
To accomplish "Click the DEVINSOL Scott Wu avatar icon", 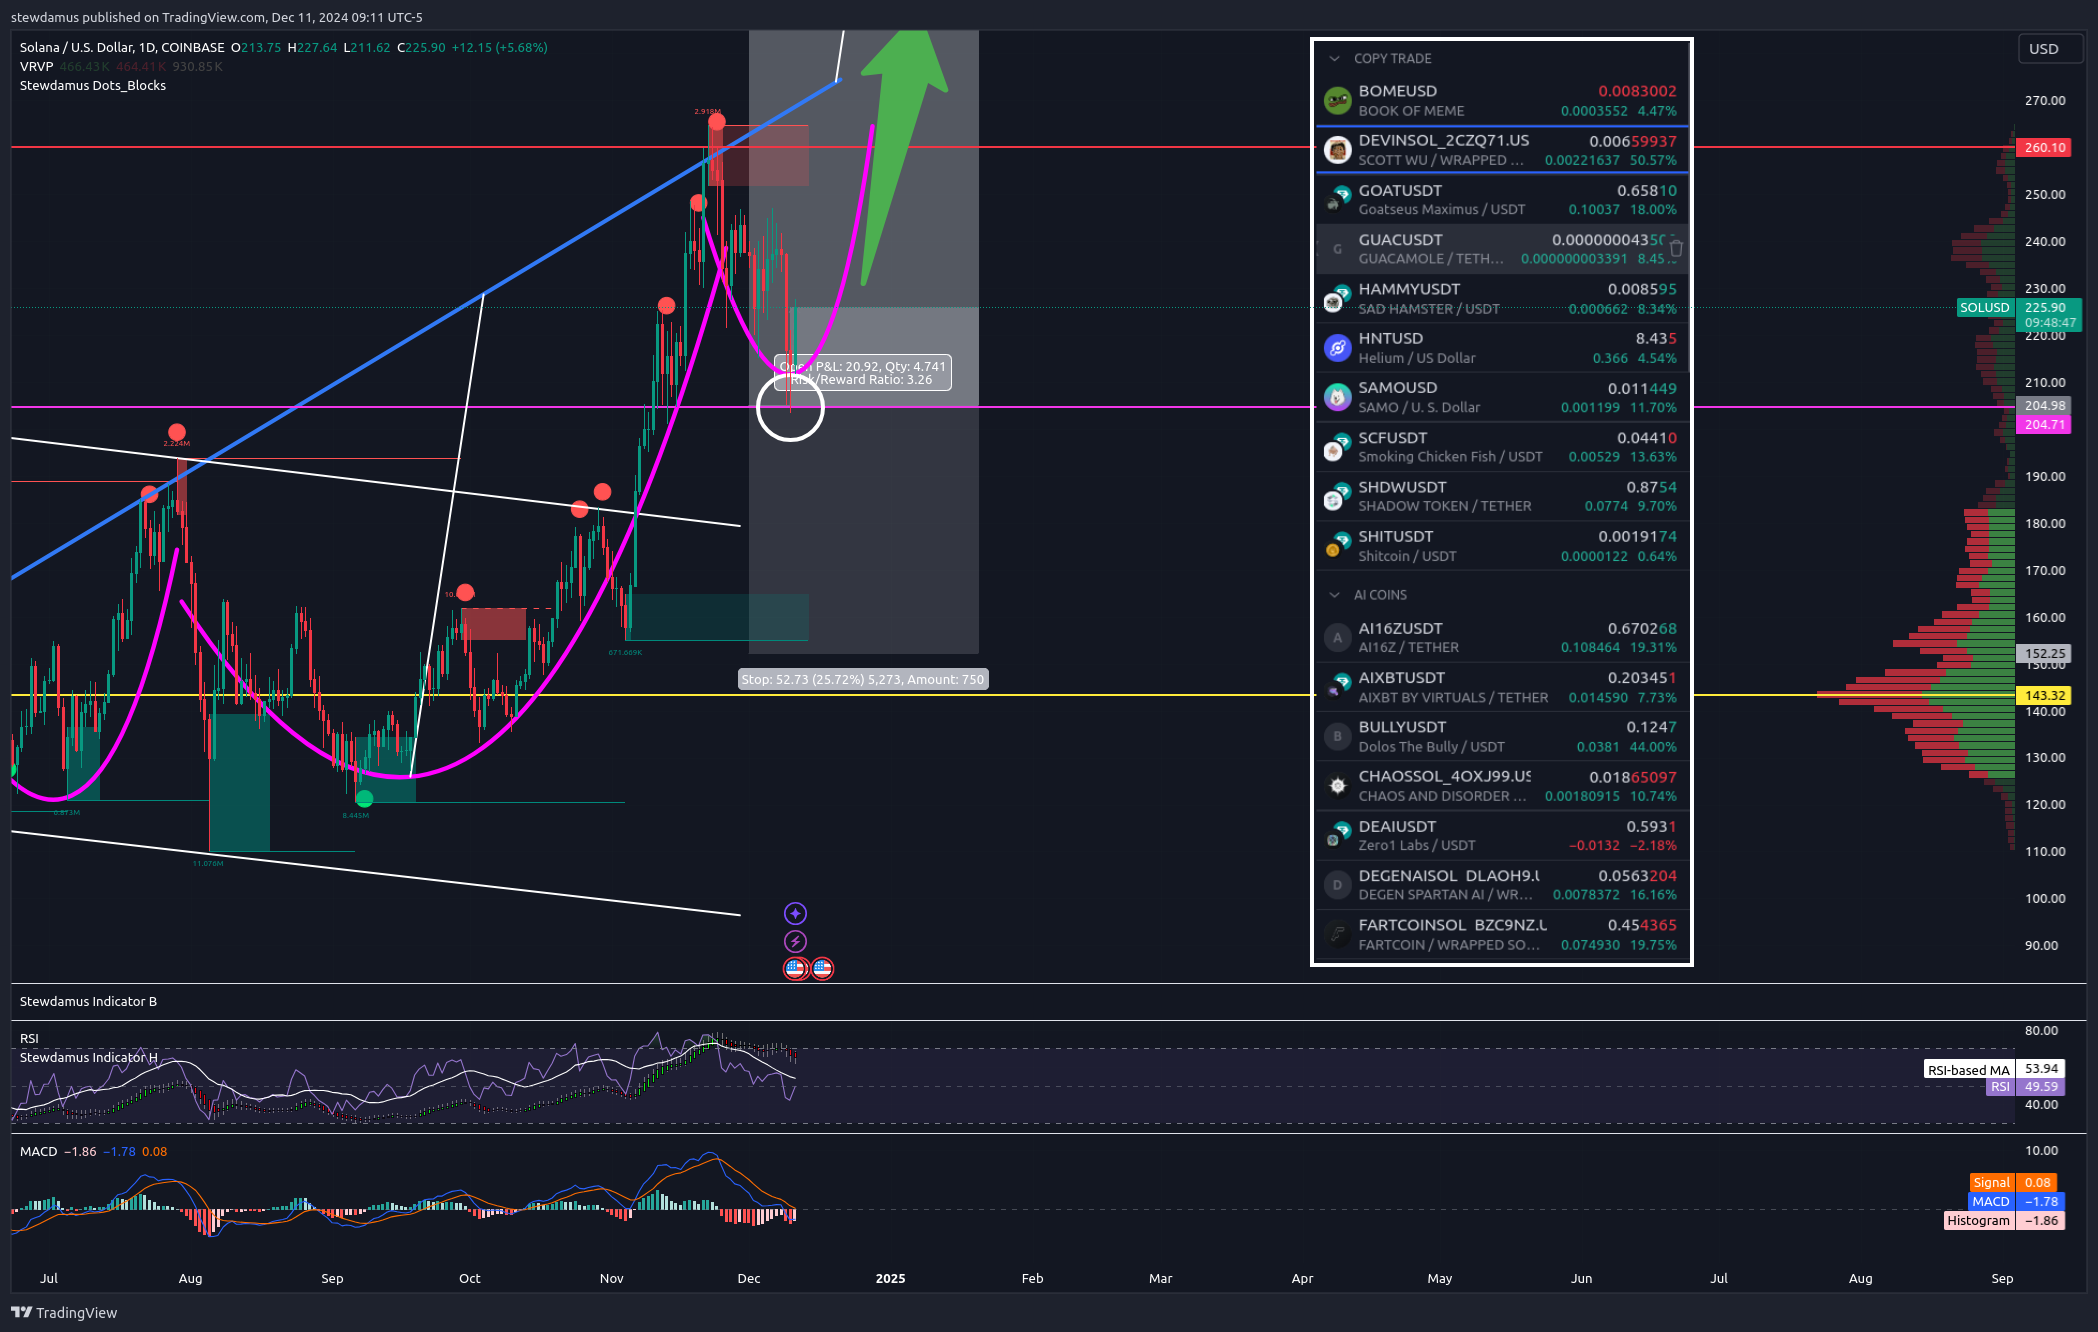I will [1337, 150].
